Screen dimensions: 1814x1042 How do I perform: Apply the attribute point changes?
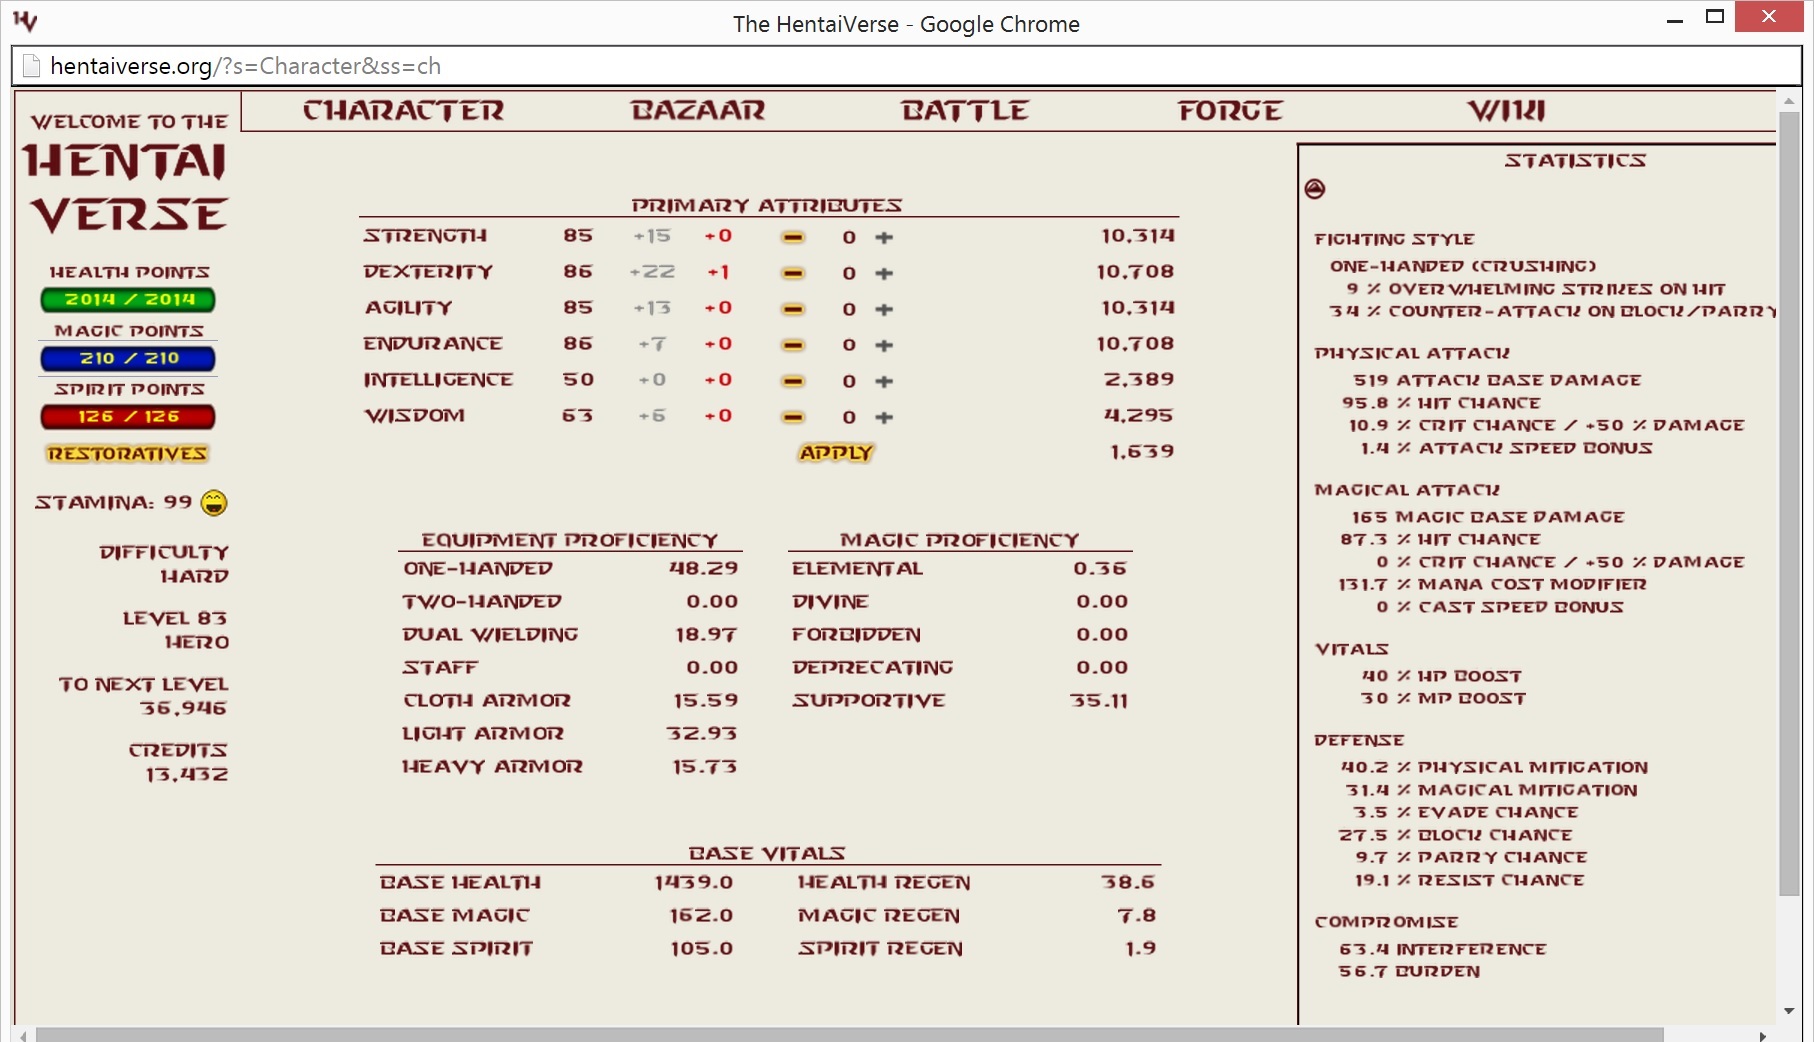pos(836,453)
